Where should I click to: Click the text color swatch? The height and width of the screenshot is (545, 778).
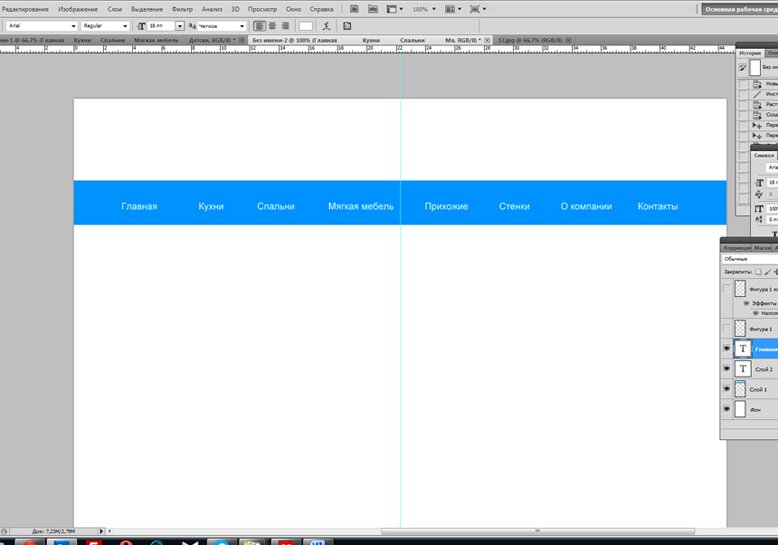click(x=306, y=26)
